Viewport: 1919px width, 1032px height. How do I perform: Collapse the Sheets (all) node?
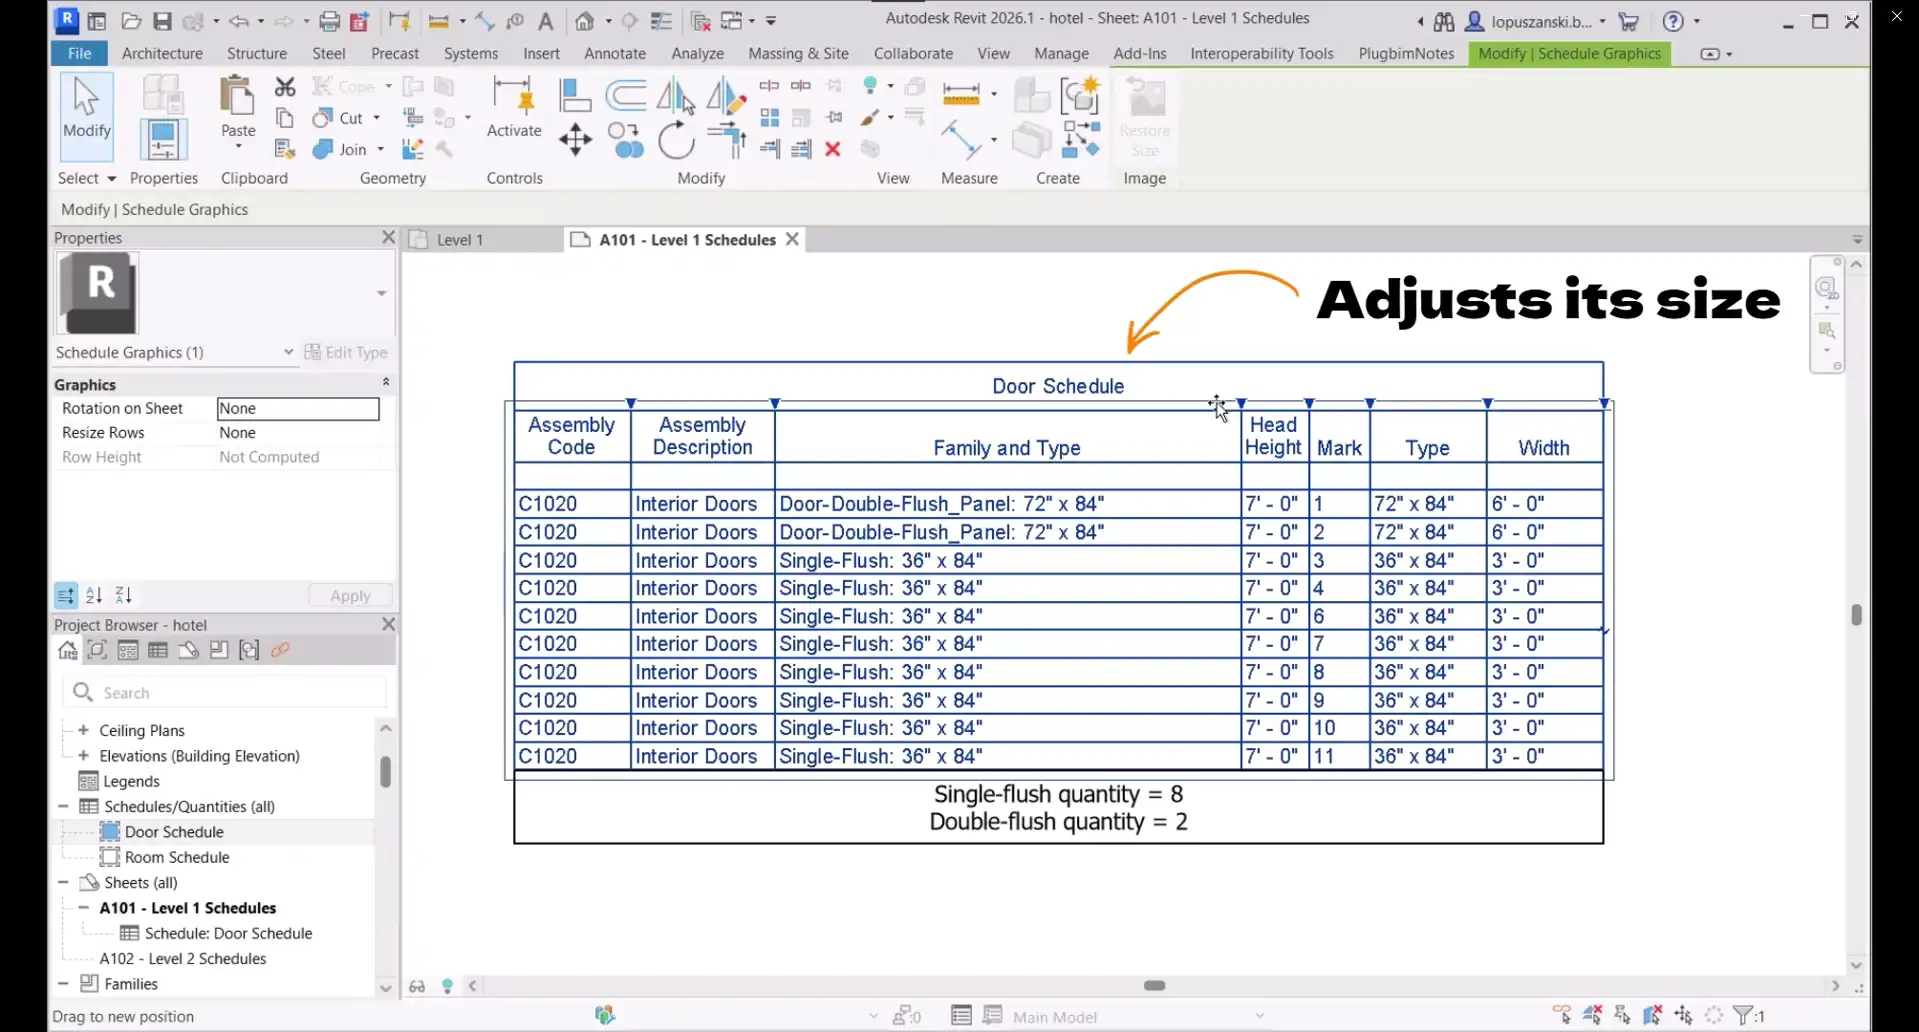(64, 882)
